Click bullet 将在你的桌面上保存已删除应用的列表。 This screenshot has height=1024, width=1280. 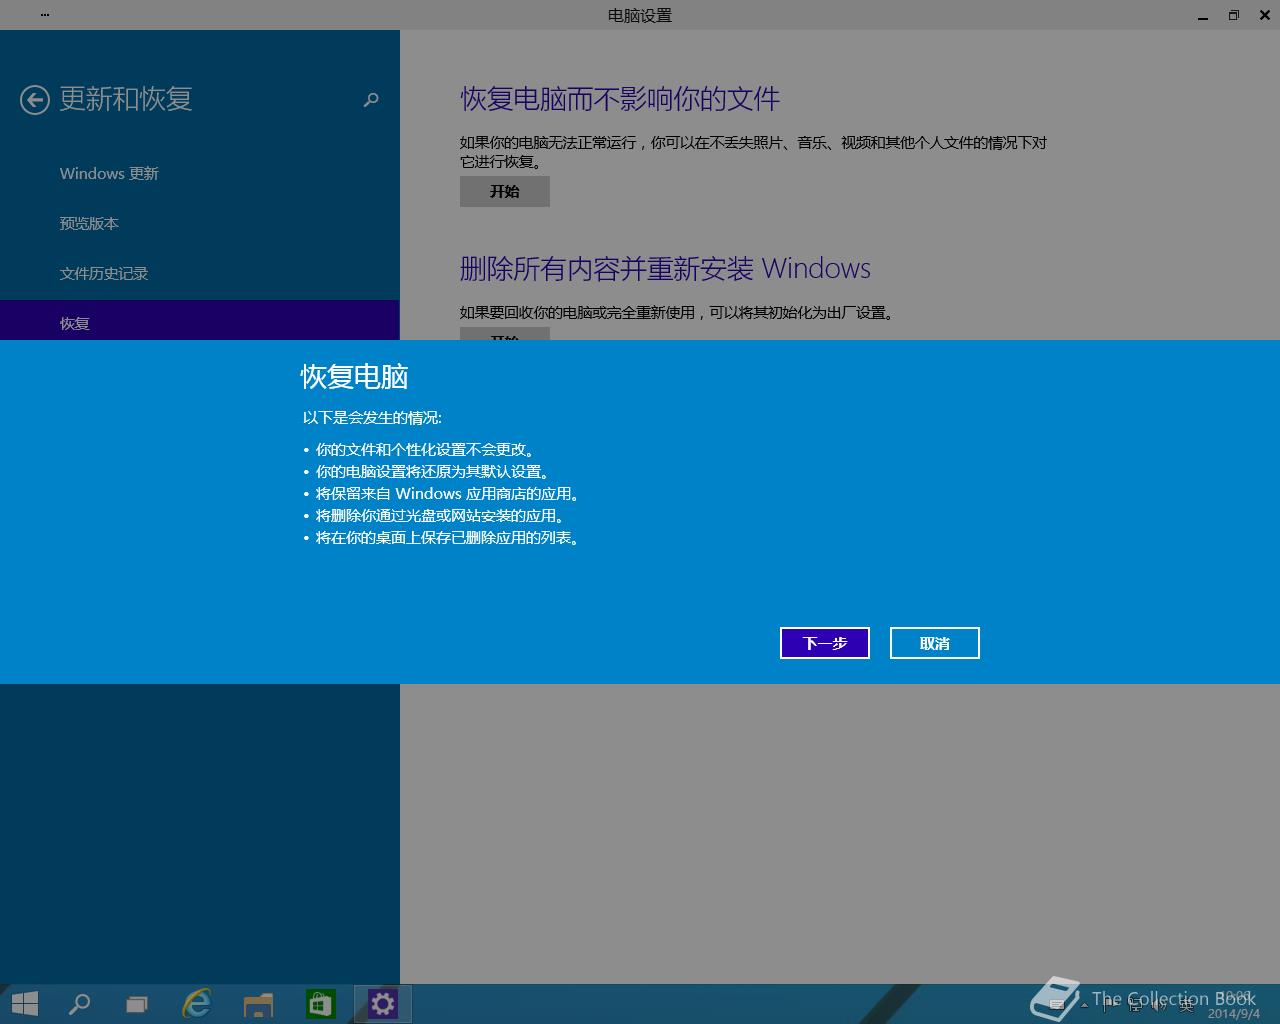448,538
